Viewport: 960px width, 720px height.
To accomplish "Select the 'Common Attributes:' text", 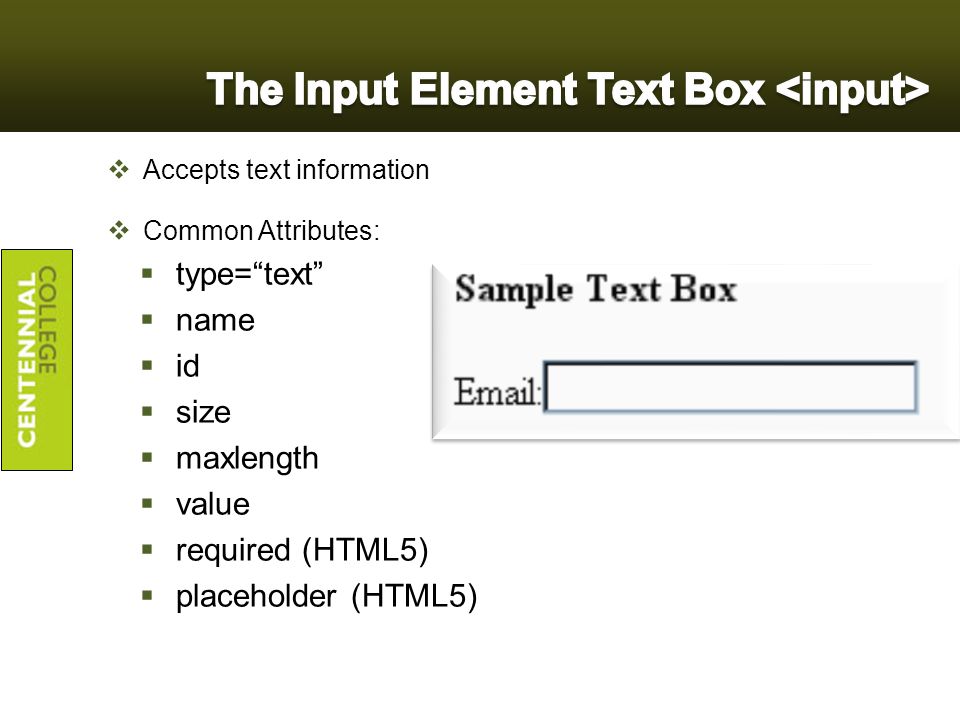I will pyautogui.click(x=261, y=231).
